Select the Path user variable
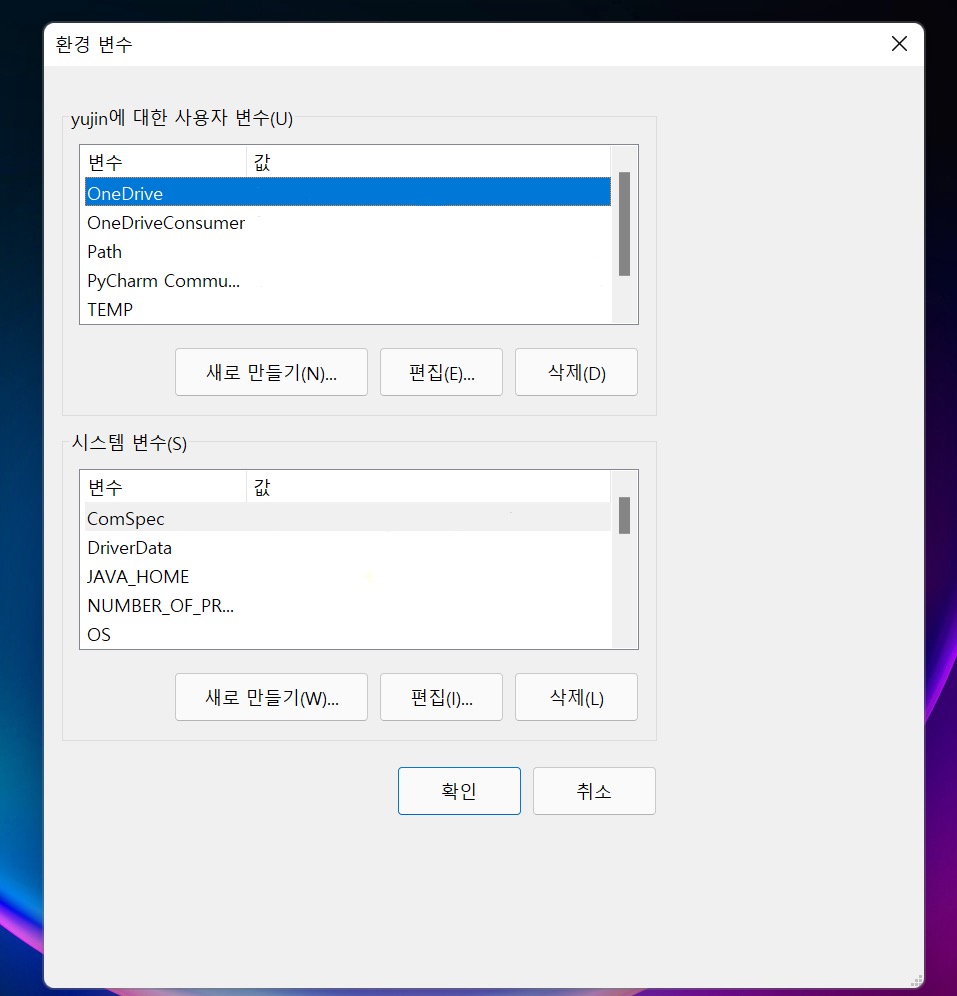 point(347,252)
